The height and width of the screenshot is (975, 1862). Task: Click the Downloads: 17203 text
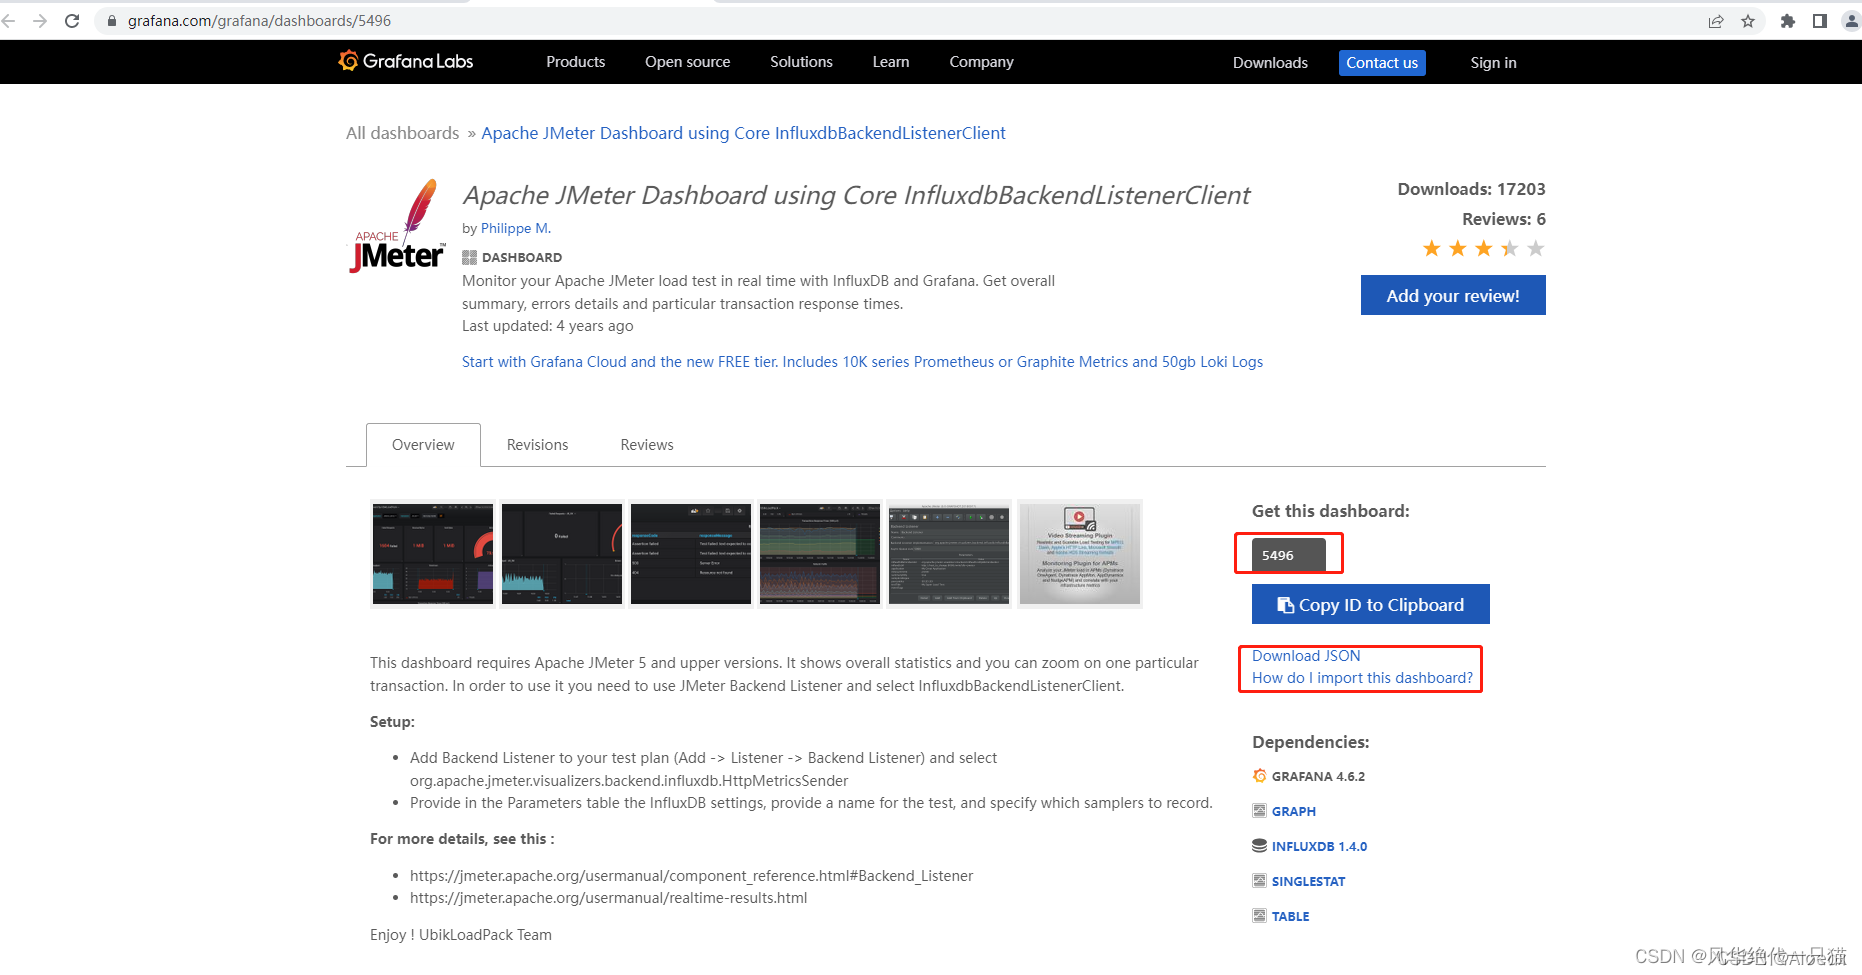coord(1471,189)
